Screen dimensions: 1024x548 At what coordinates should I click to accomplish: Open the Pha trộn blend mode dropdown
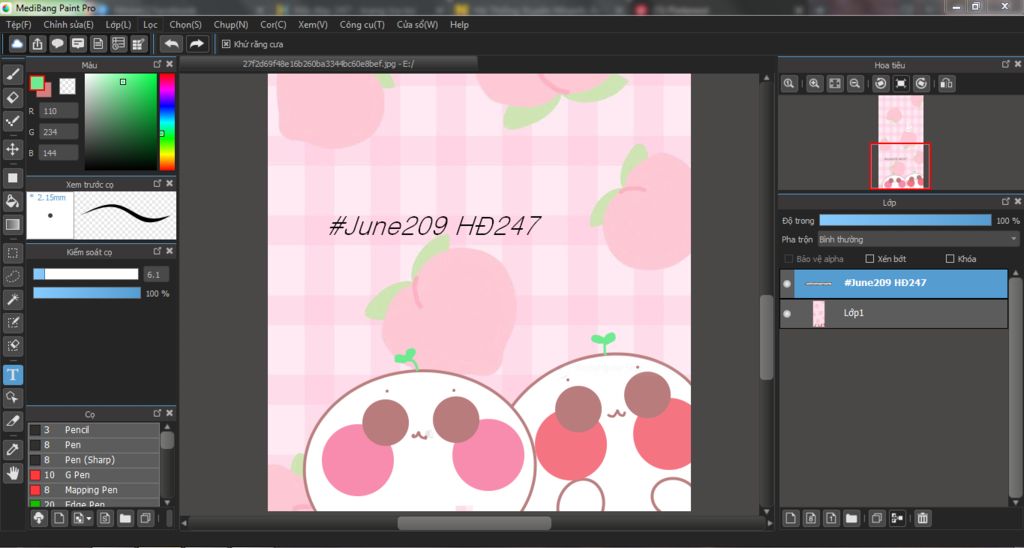(x=918, y=240)
